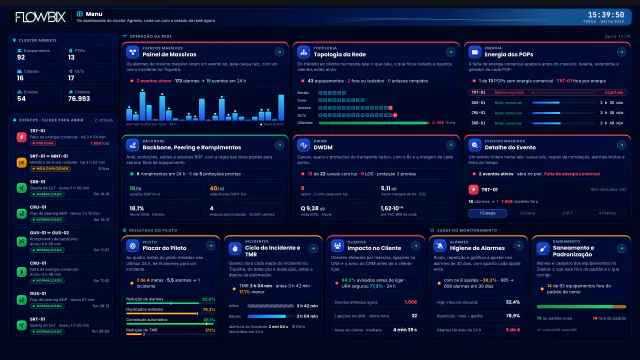Click the MEIA CAPACIDADE badge on SRT-01 = MNT-01

50,169
